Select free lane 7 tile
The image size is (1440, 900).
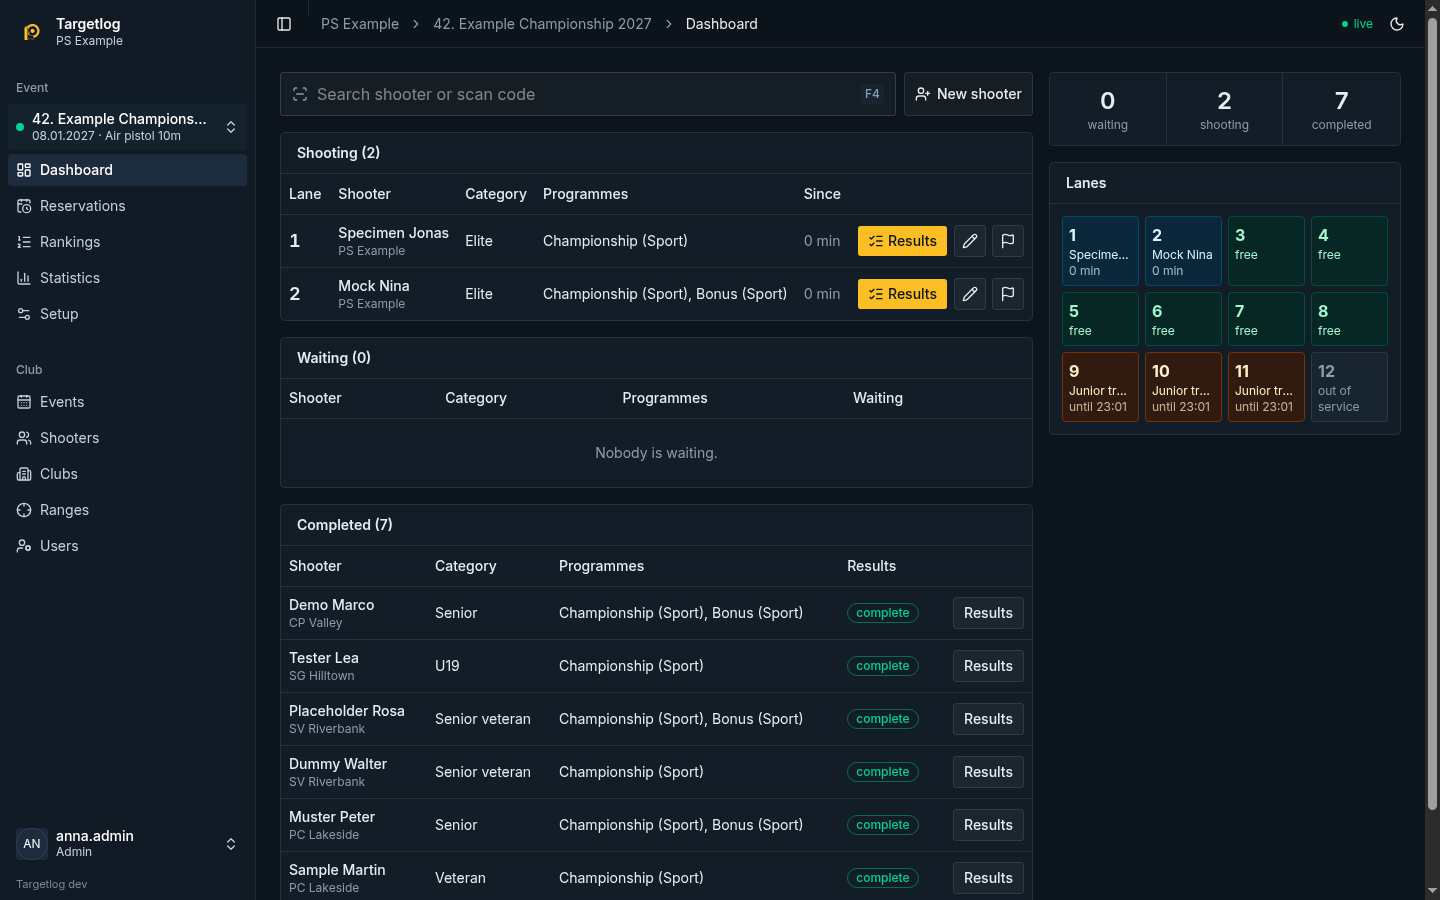click(1266, 319)
